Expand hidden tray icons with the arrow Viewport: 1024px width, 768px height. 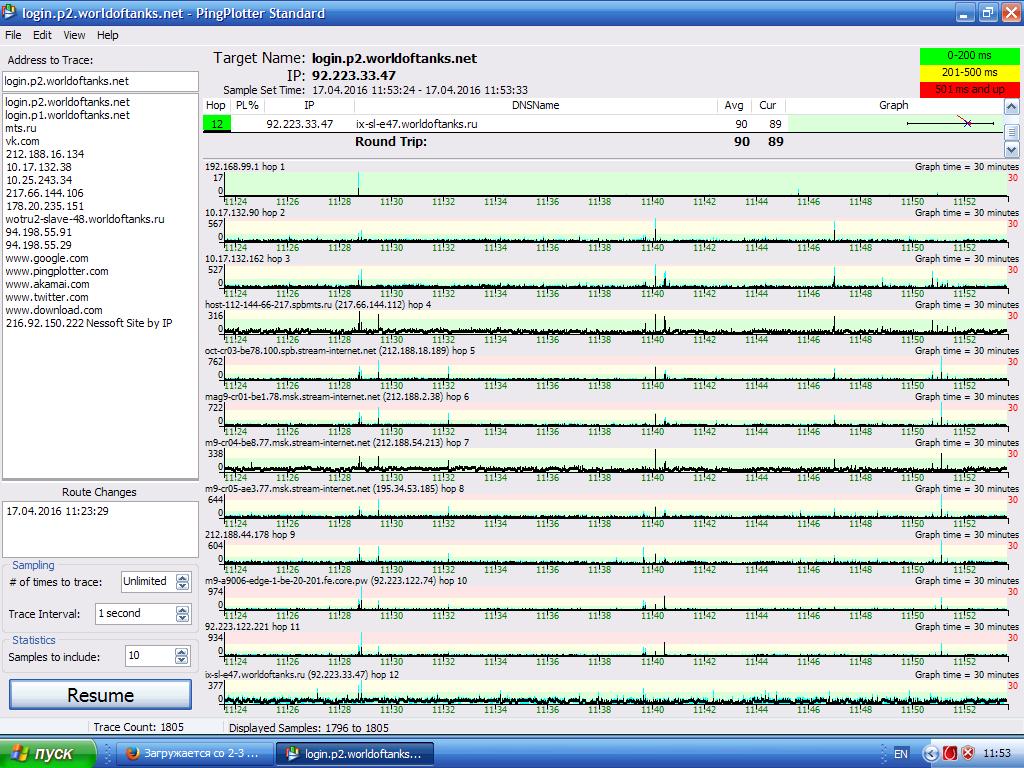(x=930, y=753)
